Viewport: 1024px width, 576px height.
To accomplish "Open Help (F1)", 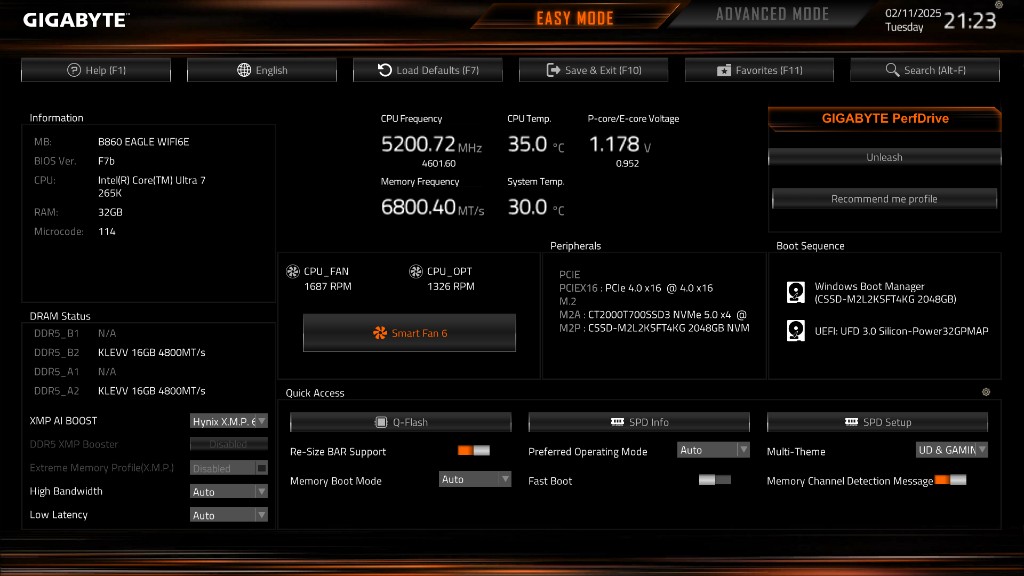I will [x=96, y=70].
